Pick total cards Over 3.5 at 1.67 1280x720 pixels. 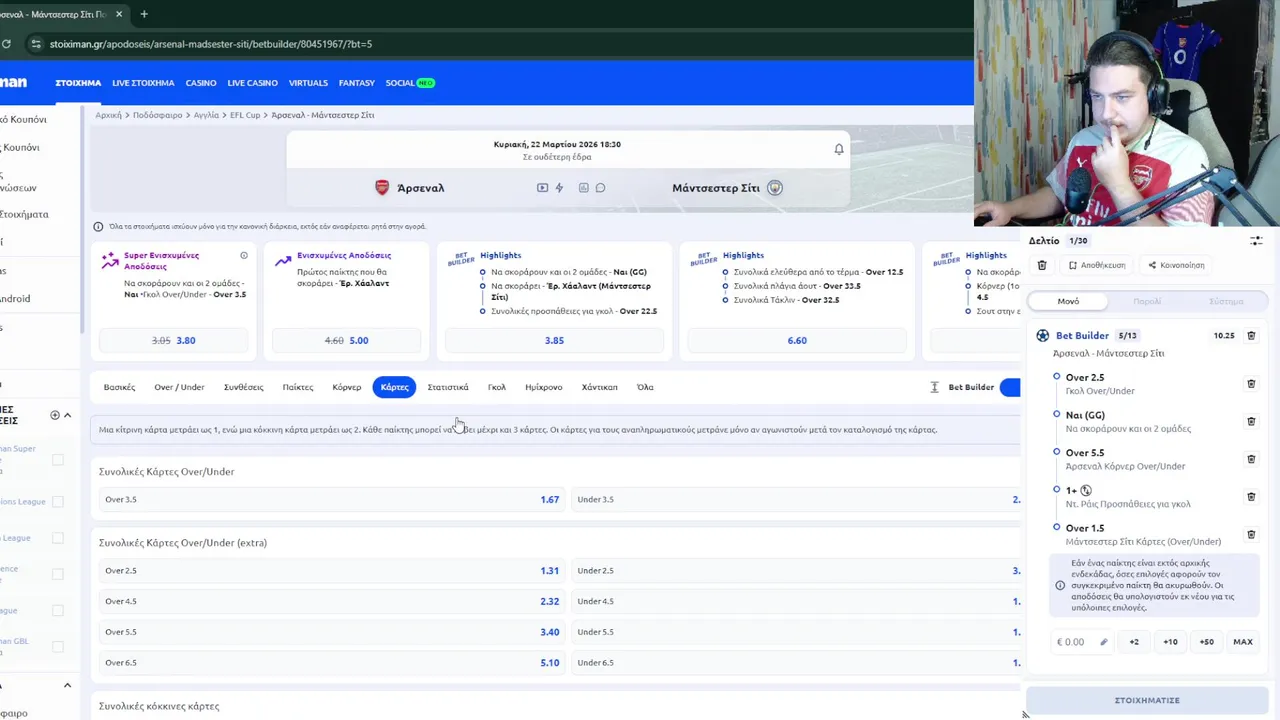pos(332,499)
